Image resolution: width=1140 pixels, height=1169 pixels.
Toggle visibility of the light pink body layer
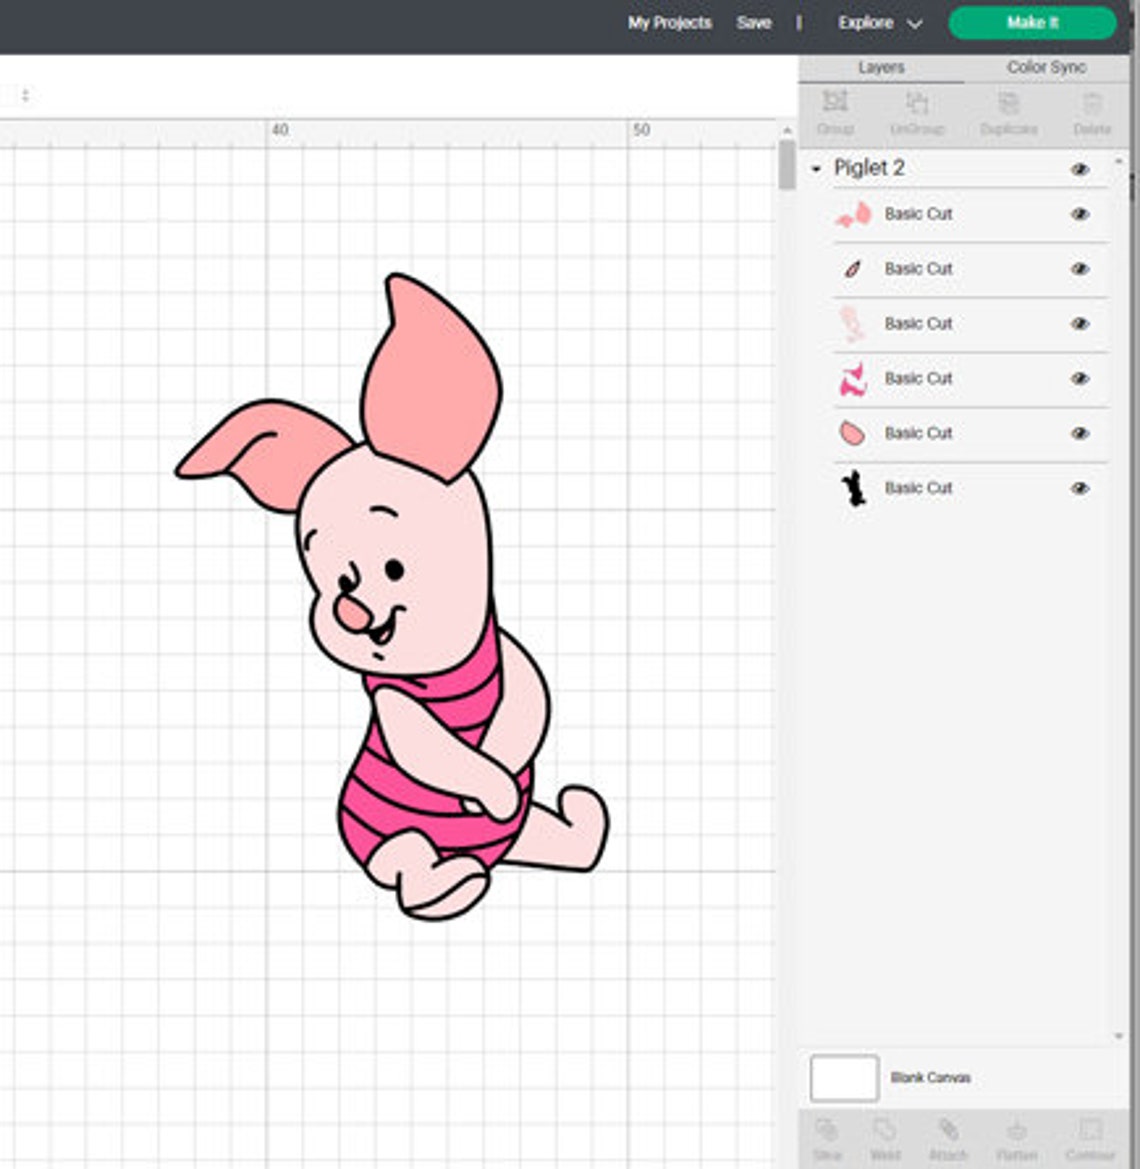coord(1080,324)
